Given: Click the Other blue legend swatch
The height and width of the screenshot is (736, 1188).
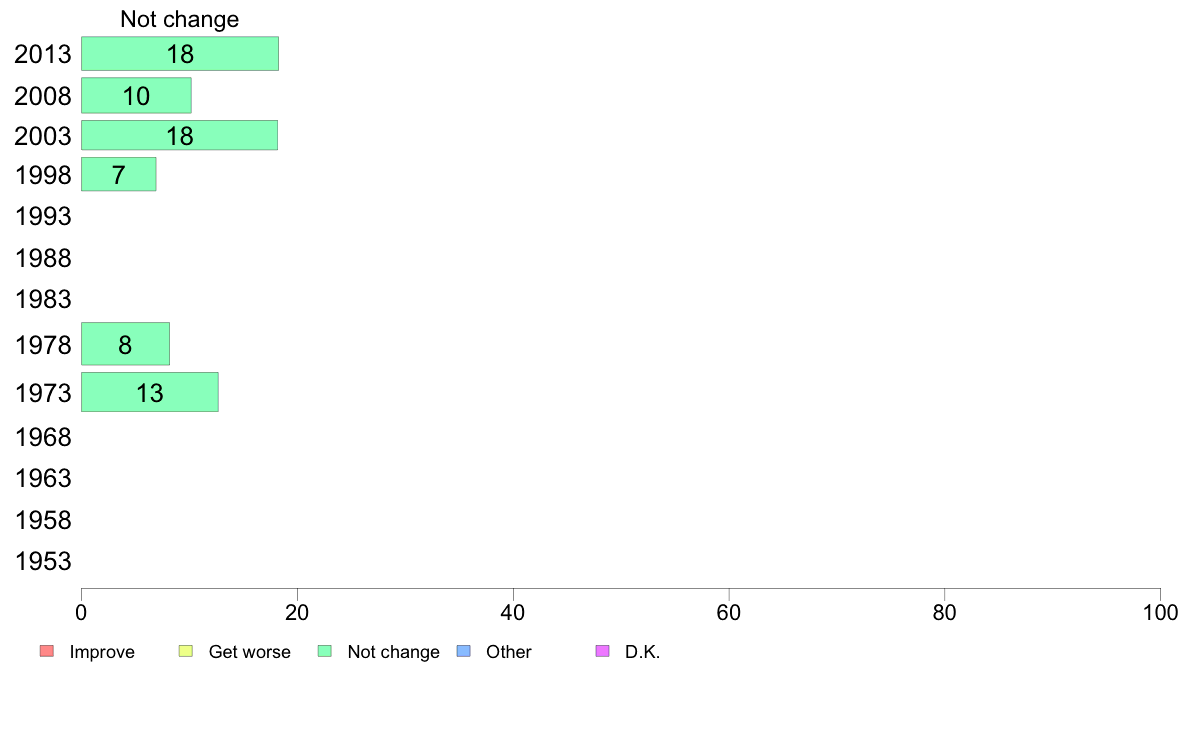Looking at the screenshot, I should tap(464, 651).
